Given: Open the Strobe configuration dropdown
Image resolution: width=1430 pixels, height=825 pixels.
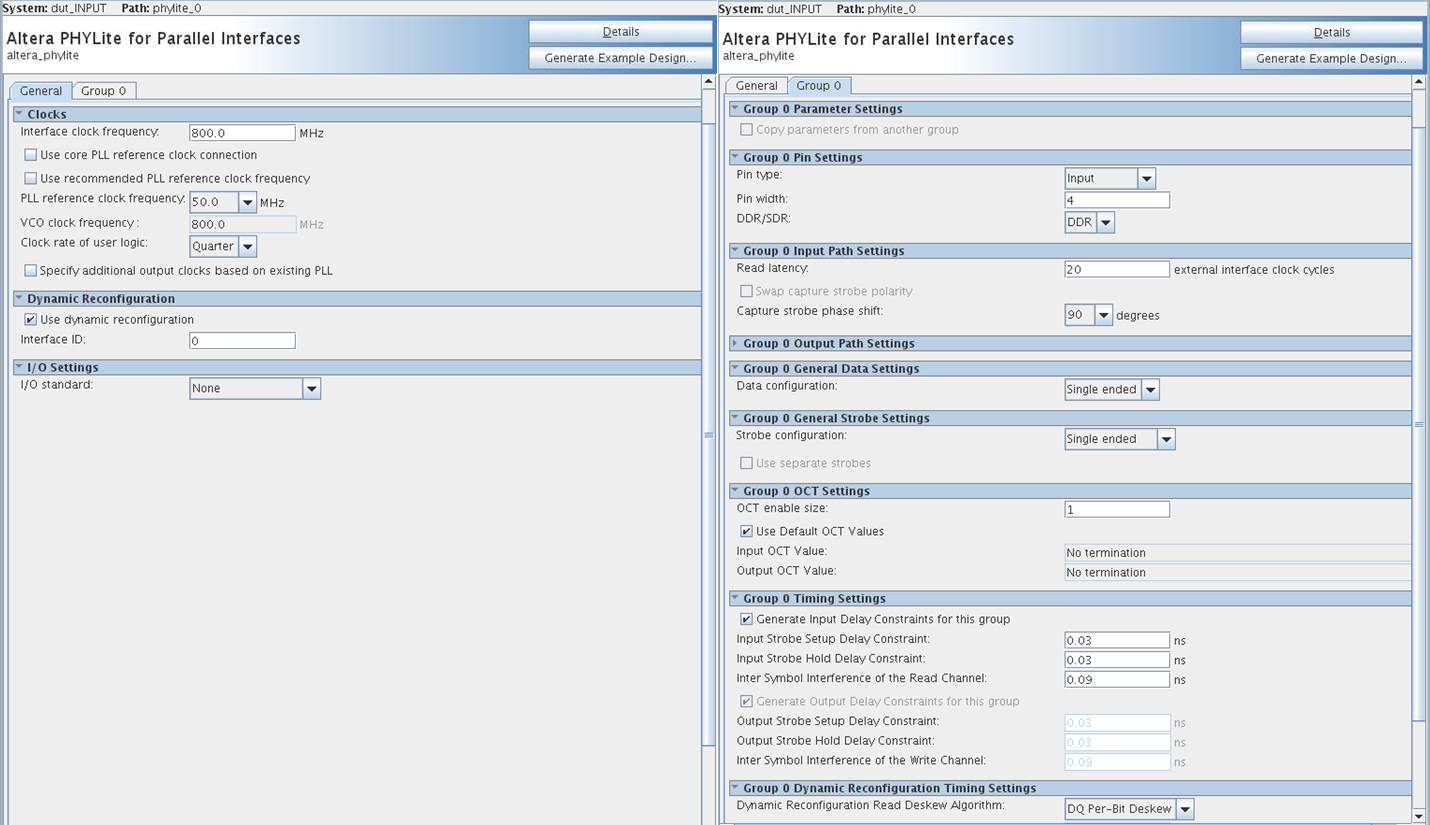Looking at the screenshot, I should [1166, 439].
